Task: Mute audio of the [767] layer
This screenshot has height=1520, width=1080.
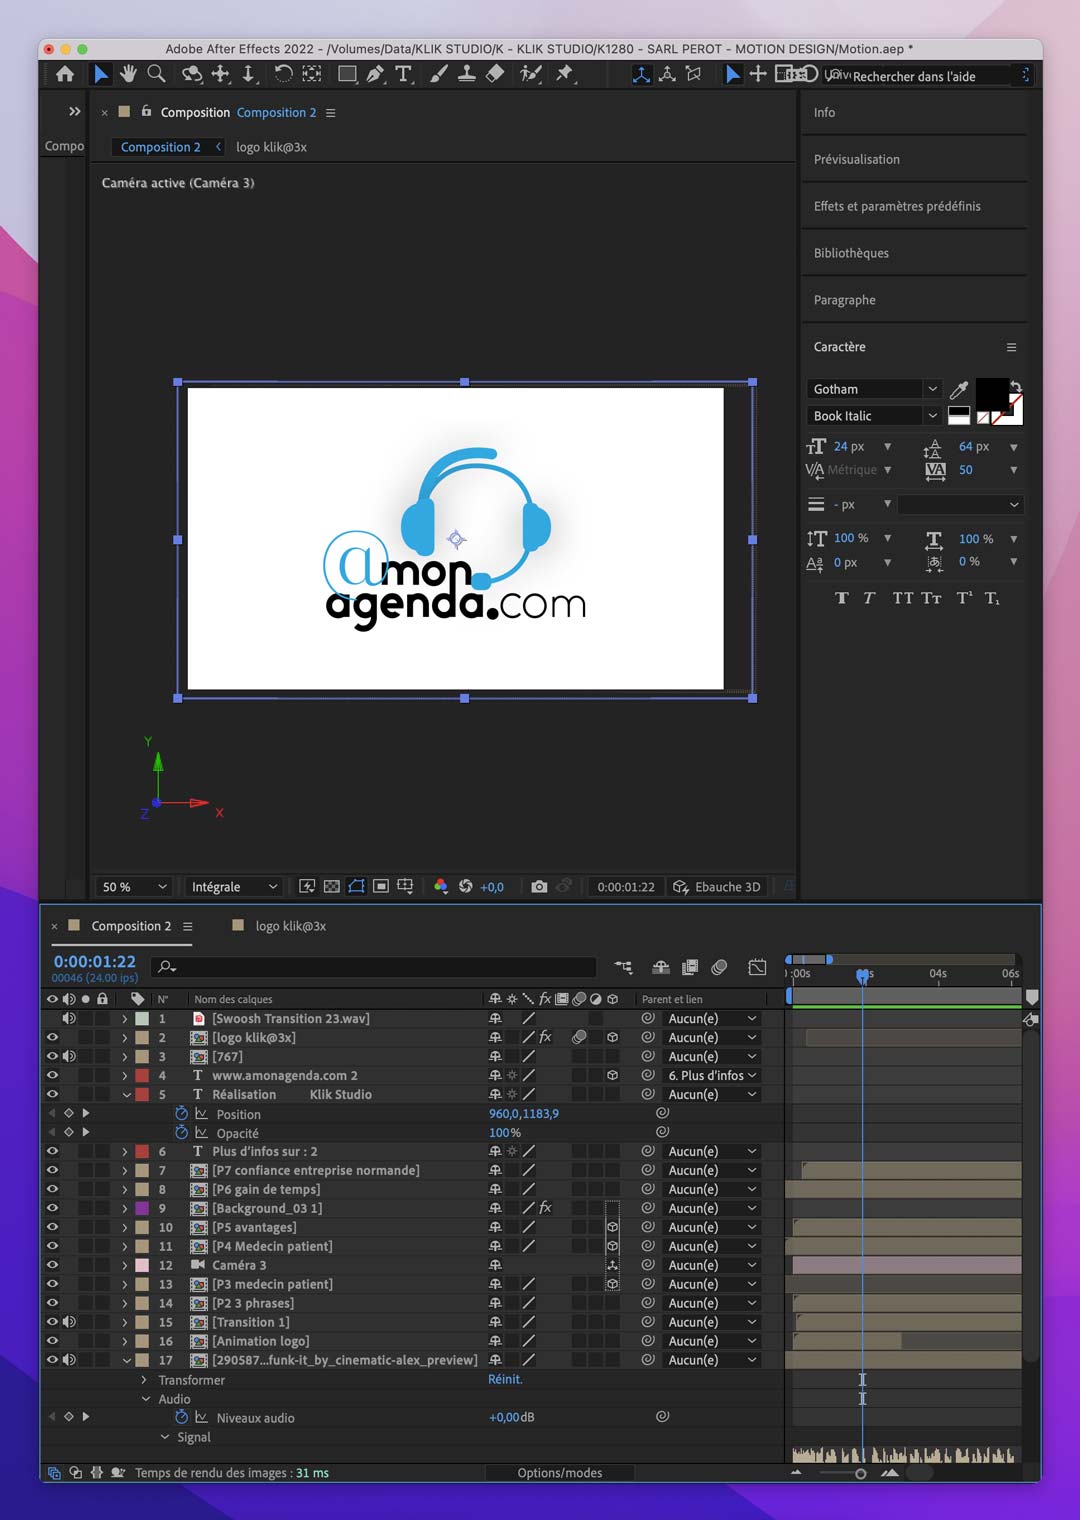Action: pyautogui.click(x=69, y=1056)
